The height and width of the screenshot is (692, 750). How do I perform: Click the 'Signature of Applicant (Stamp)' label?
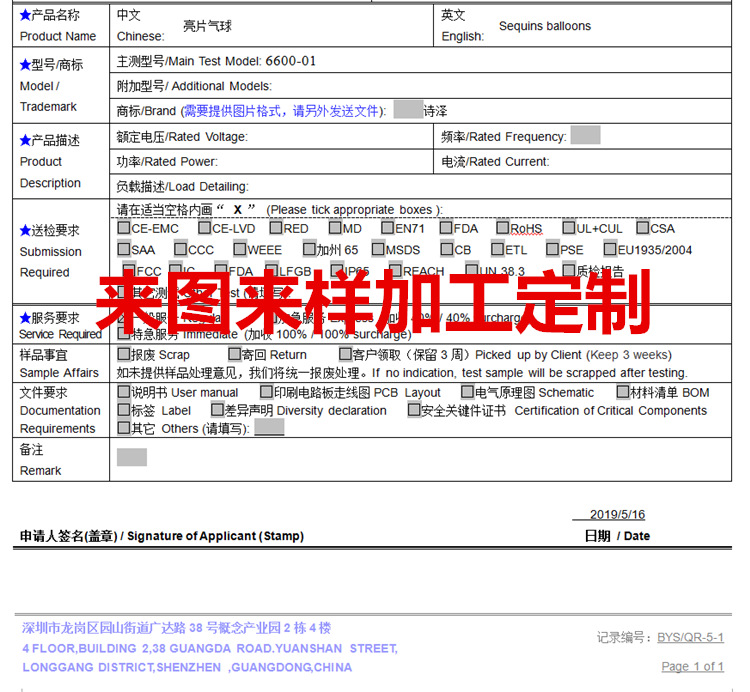[x=215, y=536]
